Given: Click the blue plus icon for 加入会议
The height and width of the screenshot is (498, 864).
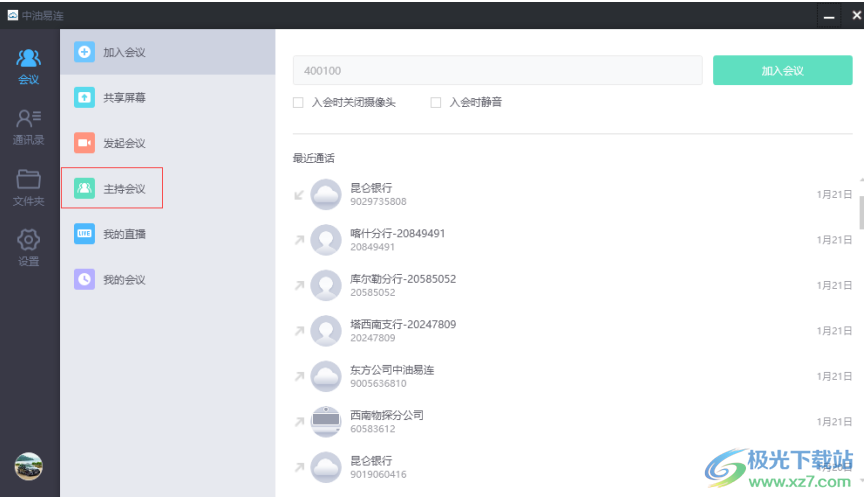Looking at the screenshot, I should 84,52.
